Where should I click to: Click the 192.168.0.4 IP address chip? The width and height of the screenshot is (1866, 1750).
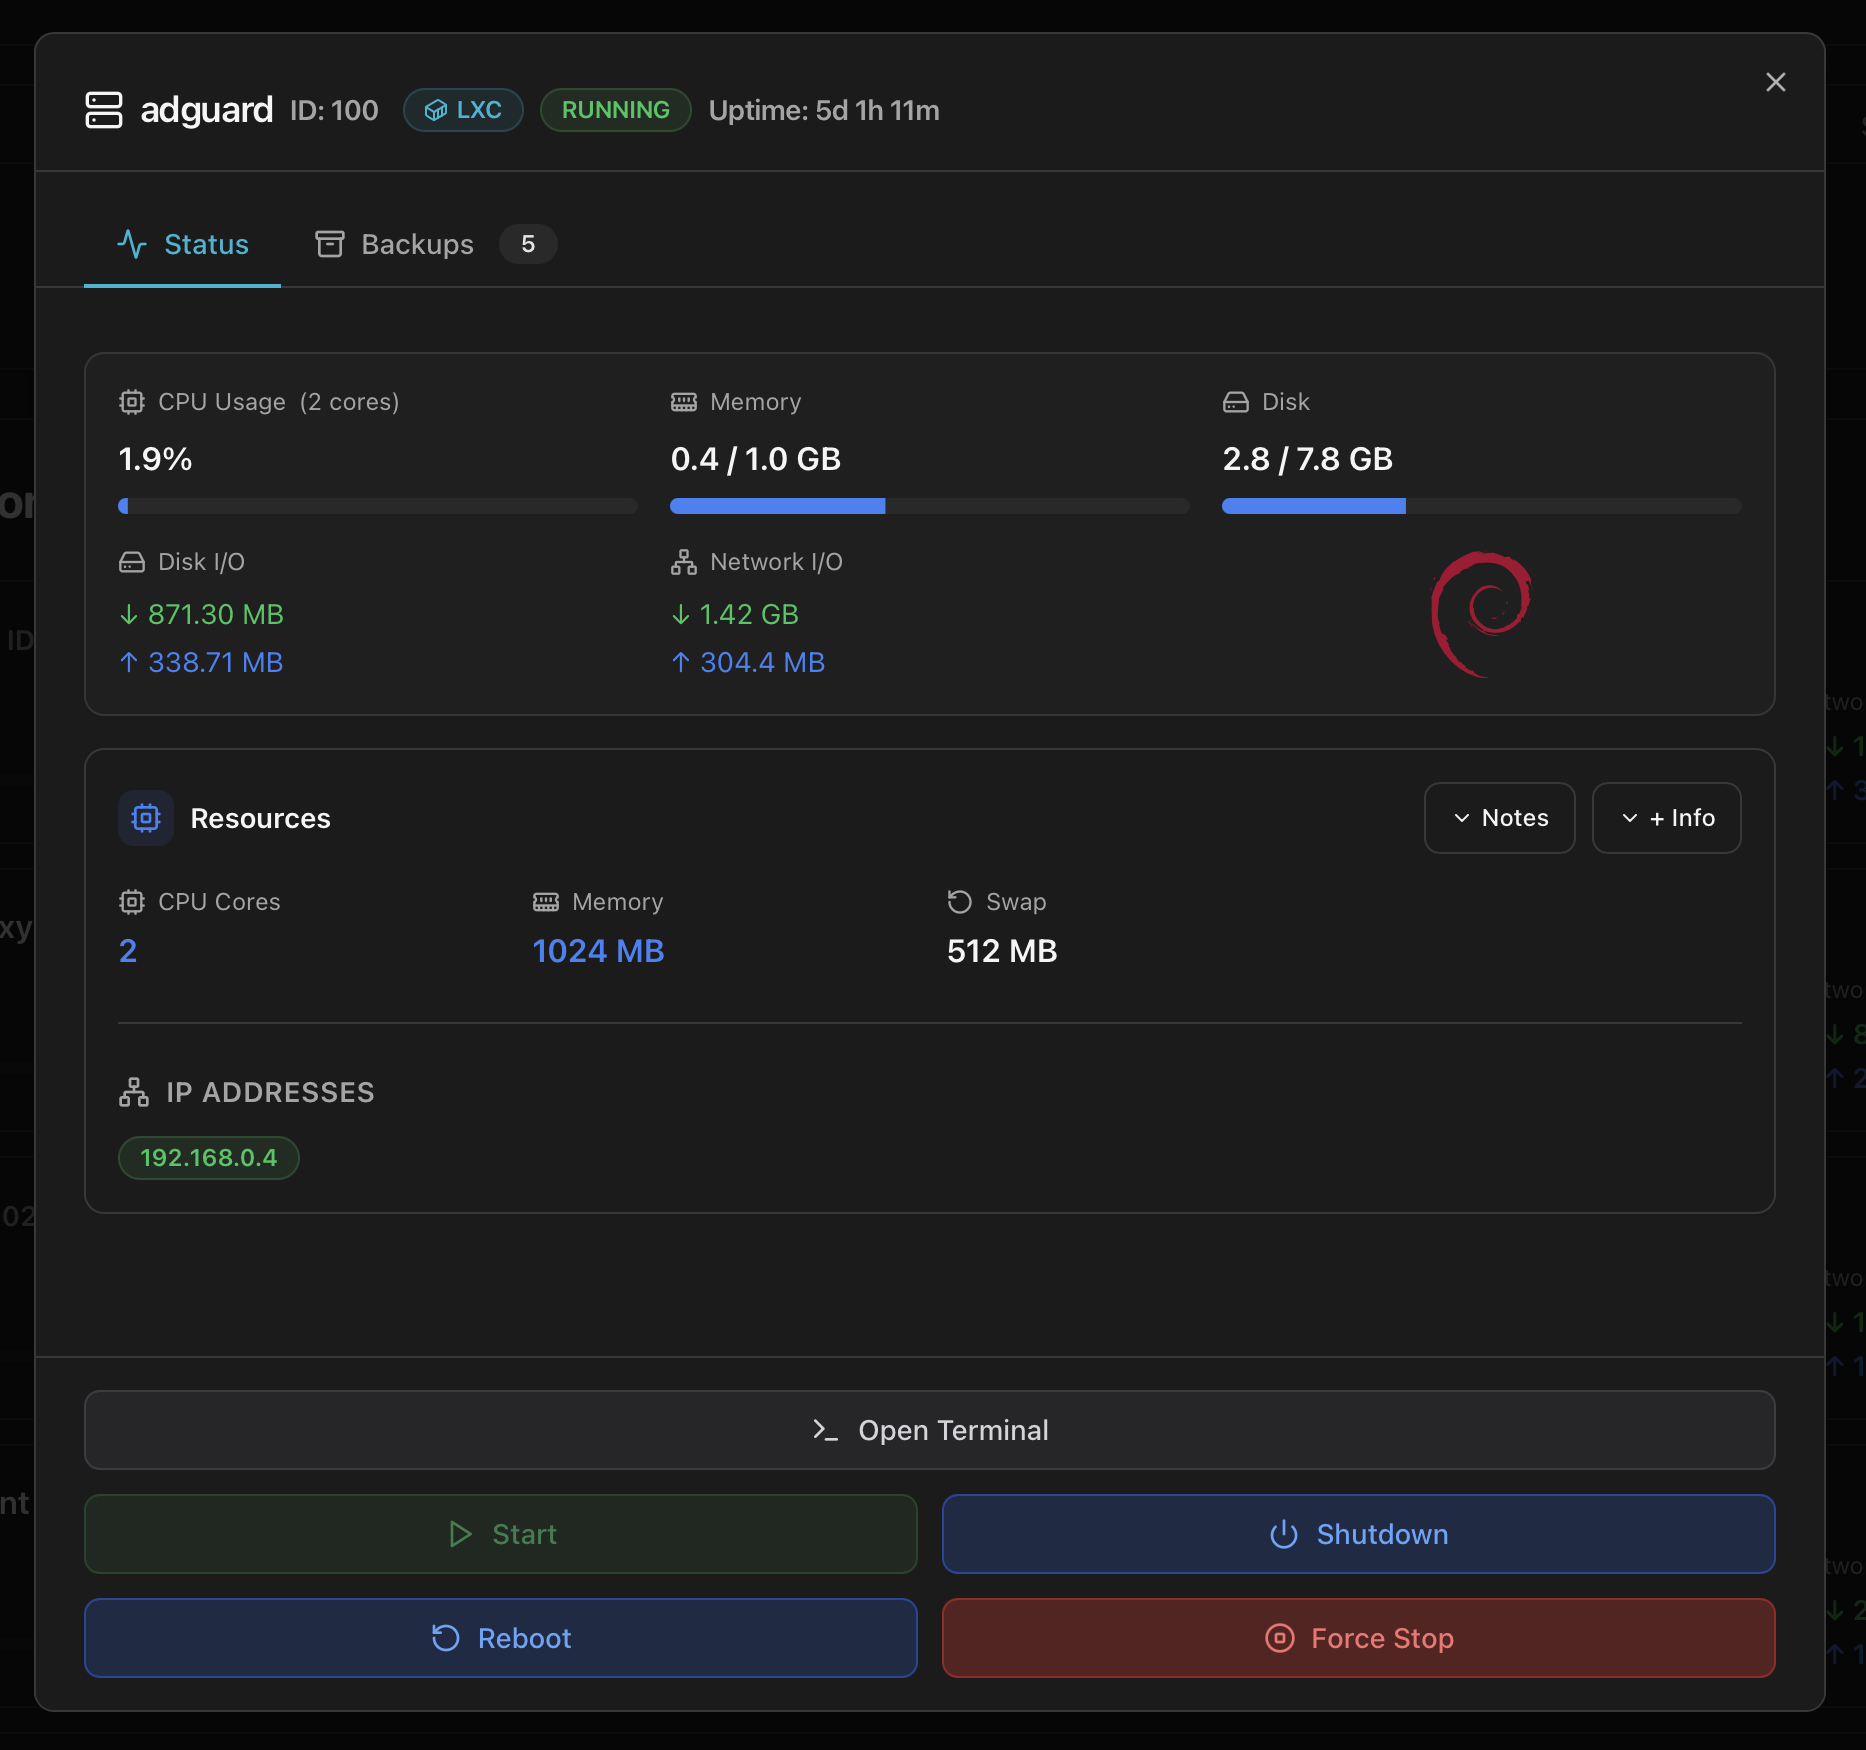[x=209, y=1158]
